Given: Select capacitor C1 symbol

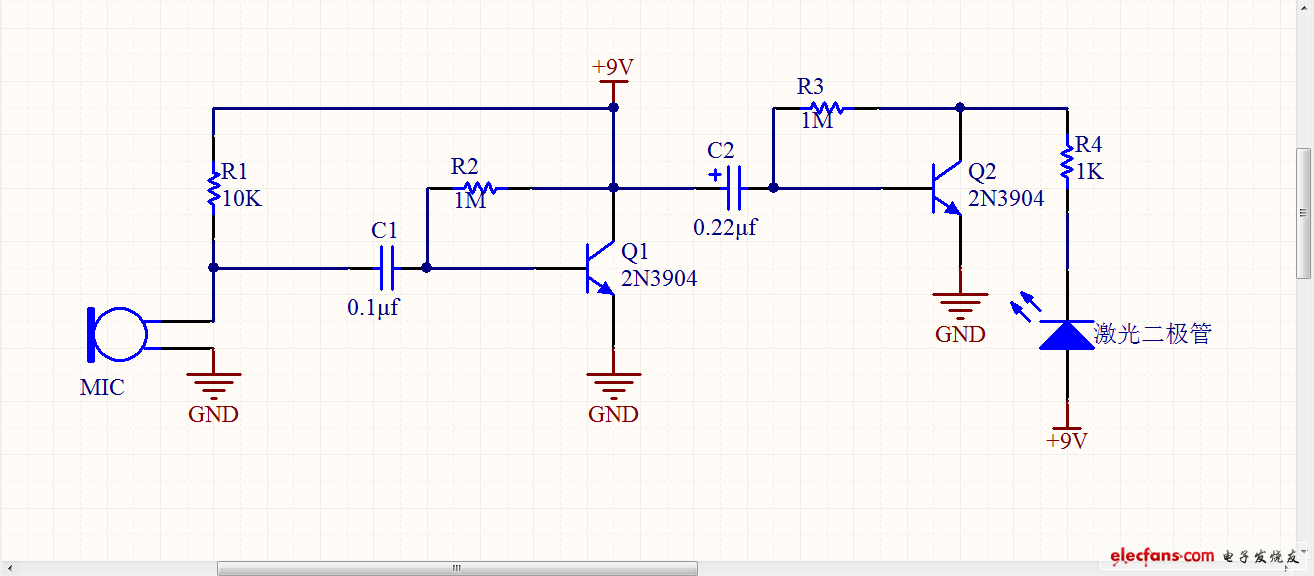Looking at the screenshot, I should [387, 268].
